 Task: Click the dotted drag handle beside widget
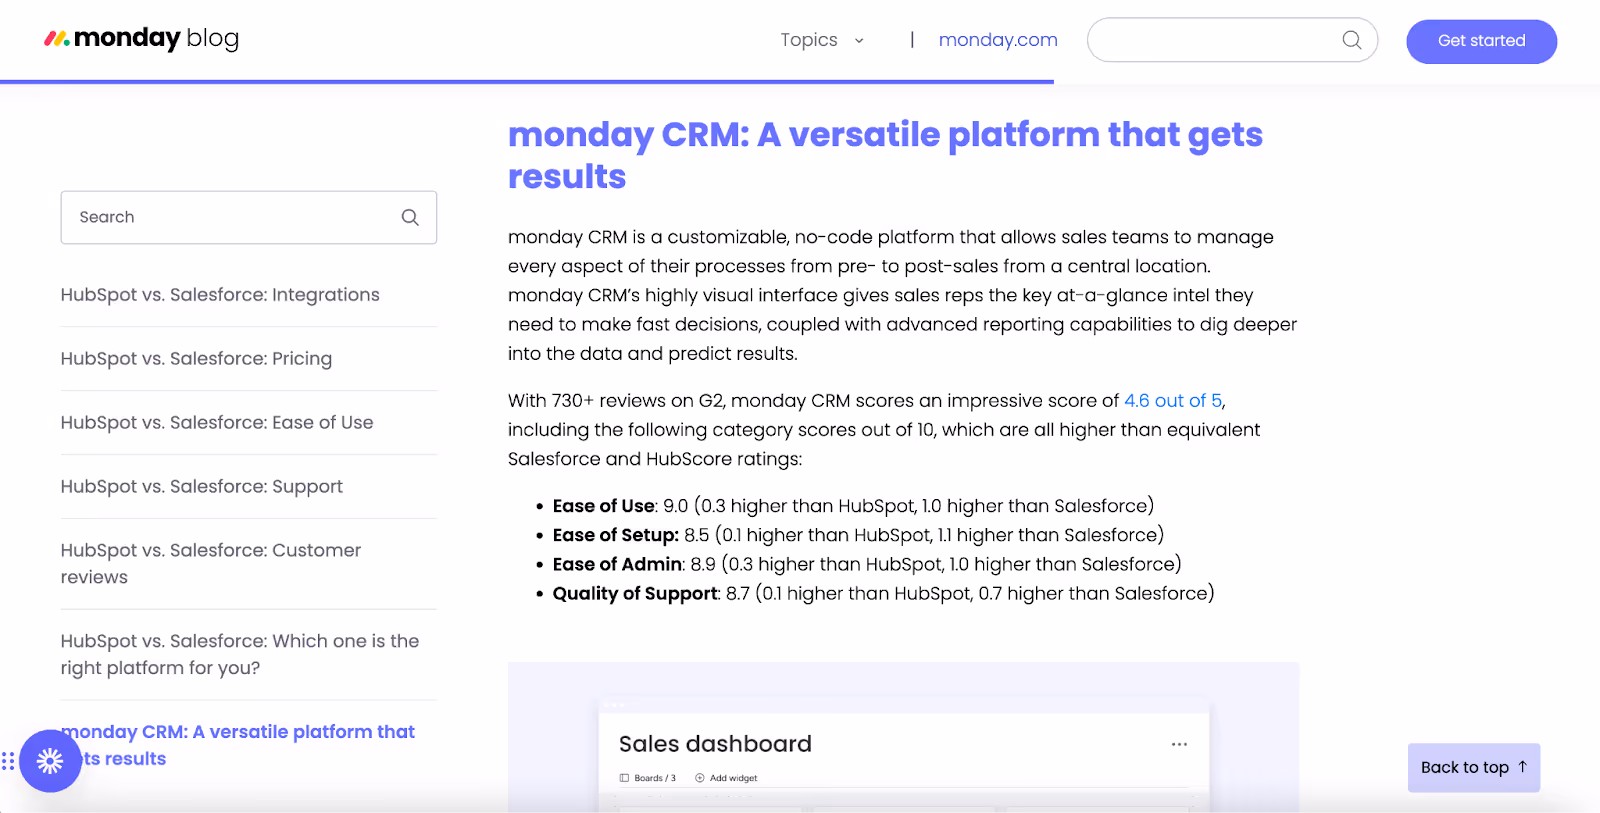[x=8, y=761]
